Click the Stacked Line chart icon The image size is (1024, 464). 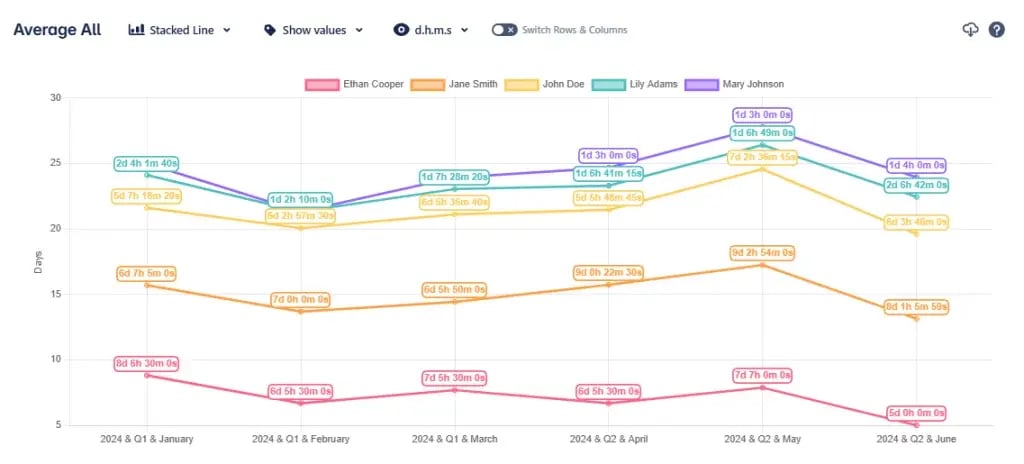point(137,30)
